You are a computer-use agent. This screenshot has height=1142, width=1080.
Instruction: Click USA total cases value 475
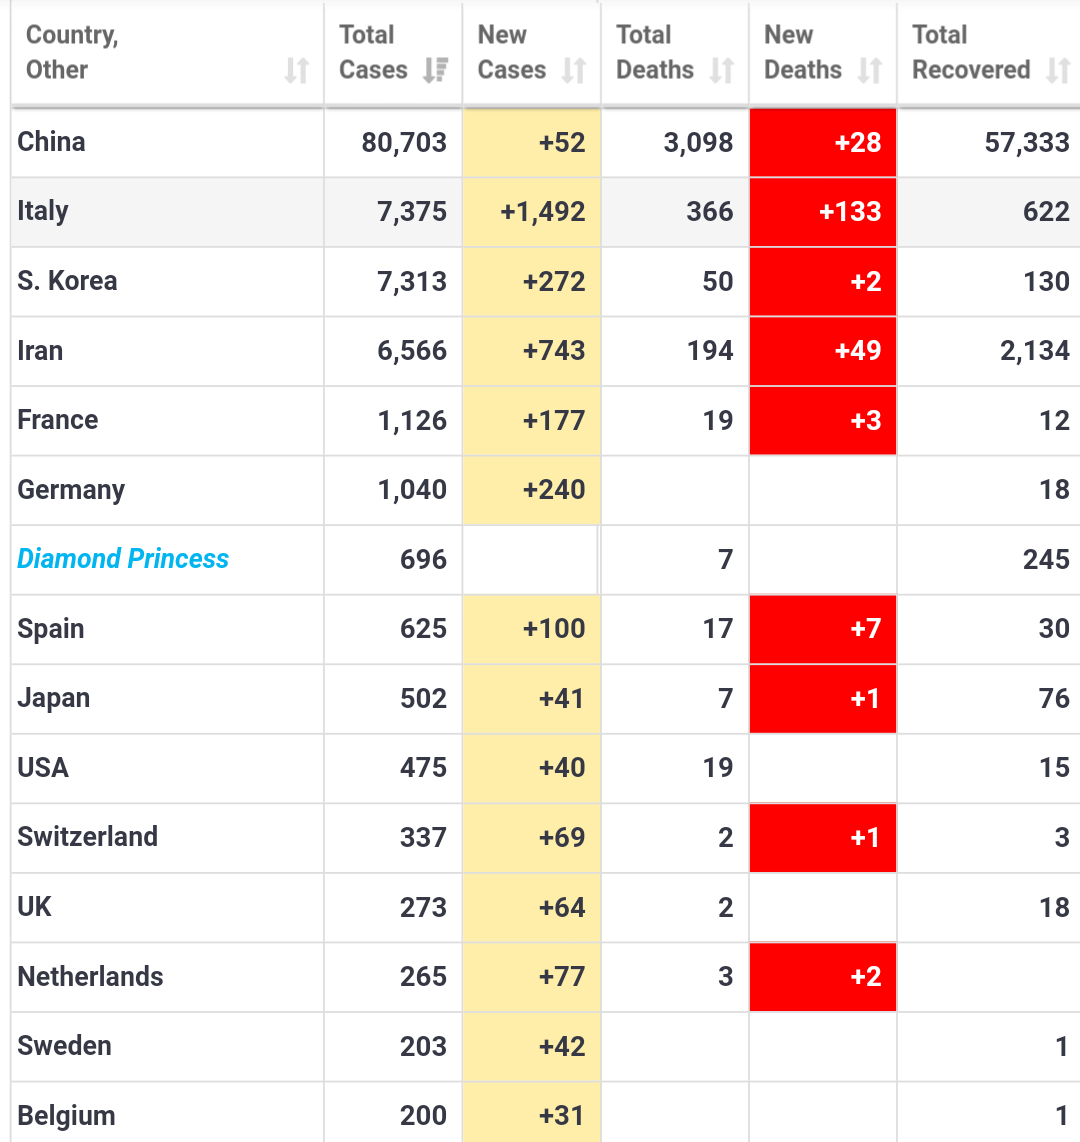[423, 768]
